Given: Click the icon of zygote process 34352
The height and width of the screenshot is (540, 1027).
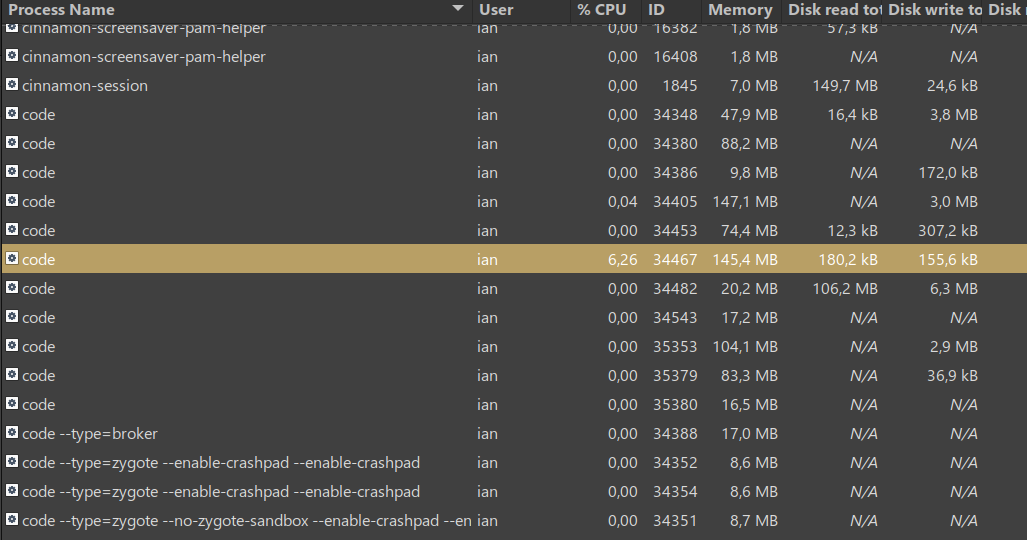Looking at the screenshot, I should 12,461.
